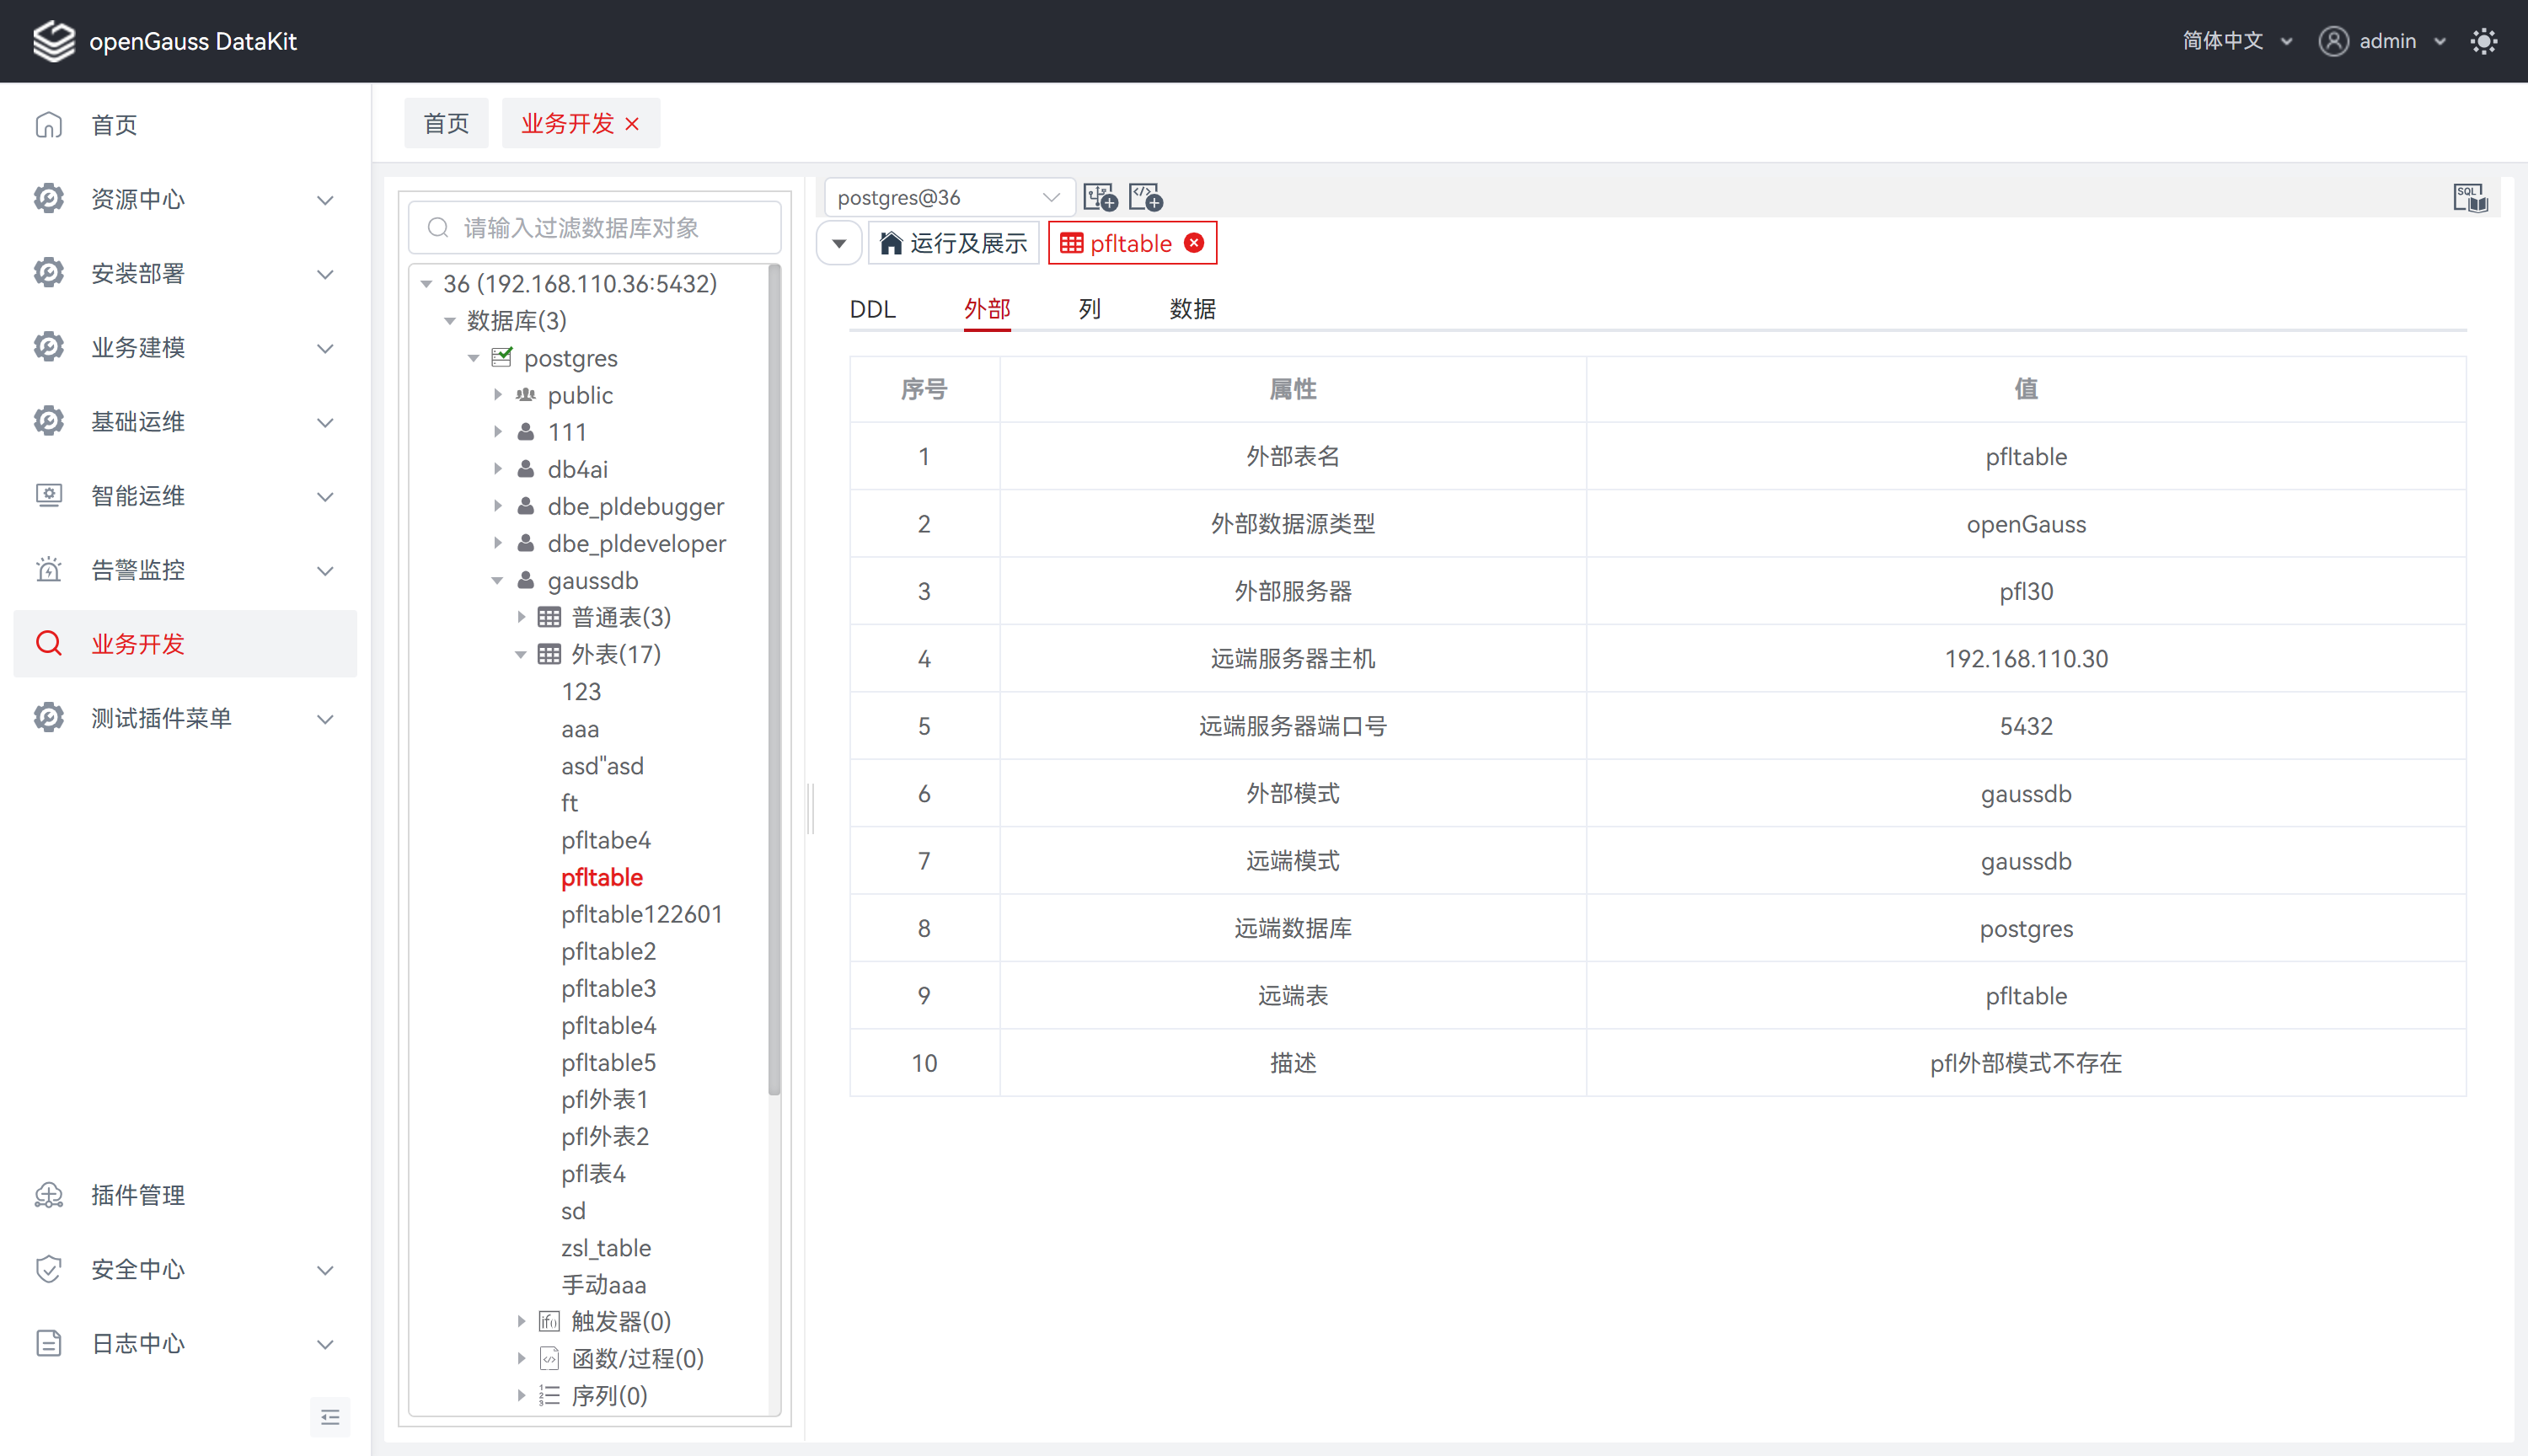Click the pfltable tab table icon
This screenshot has width=2528, height=1456.
point(1071,243)
